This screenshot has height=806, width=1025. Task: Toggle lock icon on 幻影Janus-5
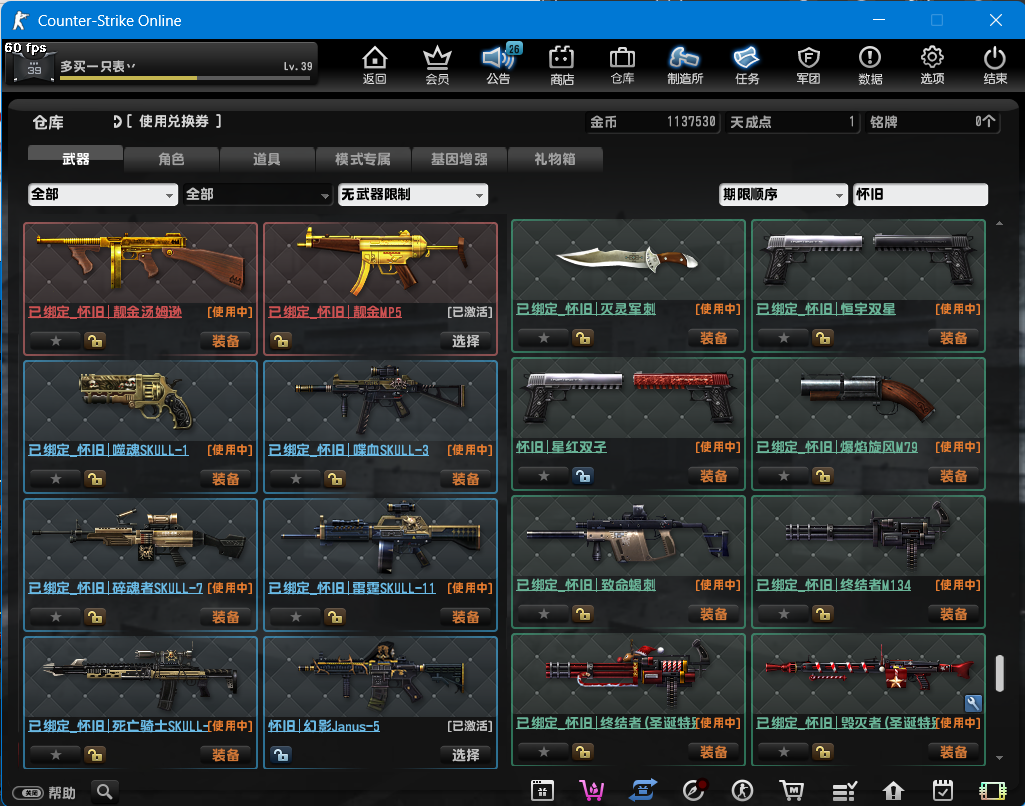(x=281, y=754)
